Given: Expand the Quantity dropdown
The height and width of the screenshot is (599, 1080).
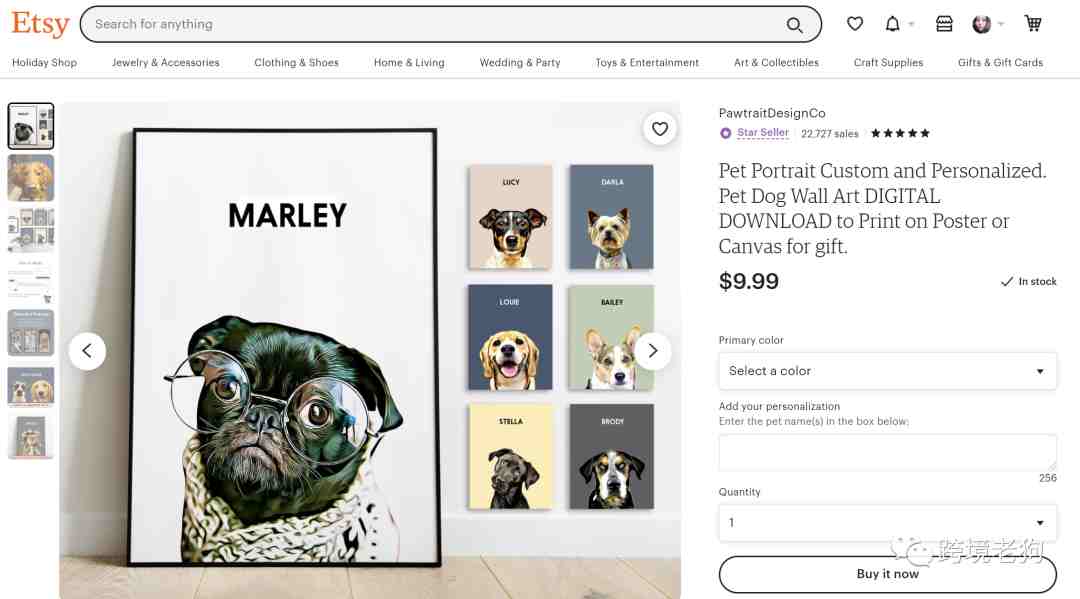Looking at the screenshot, I should coord(887,523).
